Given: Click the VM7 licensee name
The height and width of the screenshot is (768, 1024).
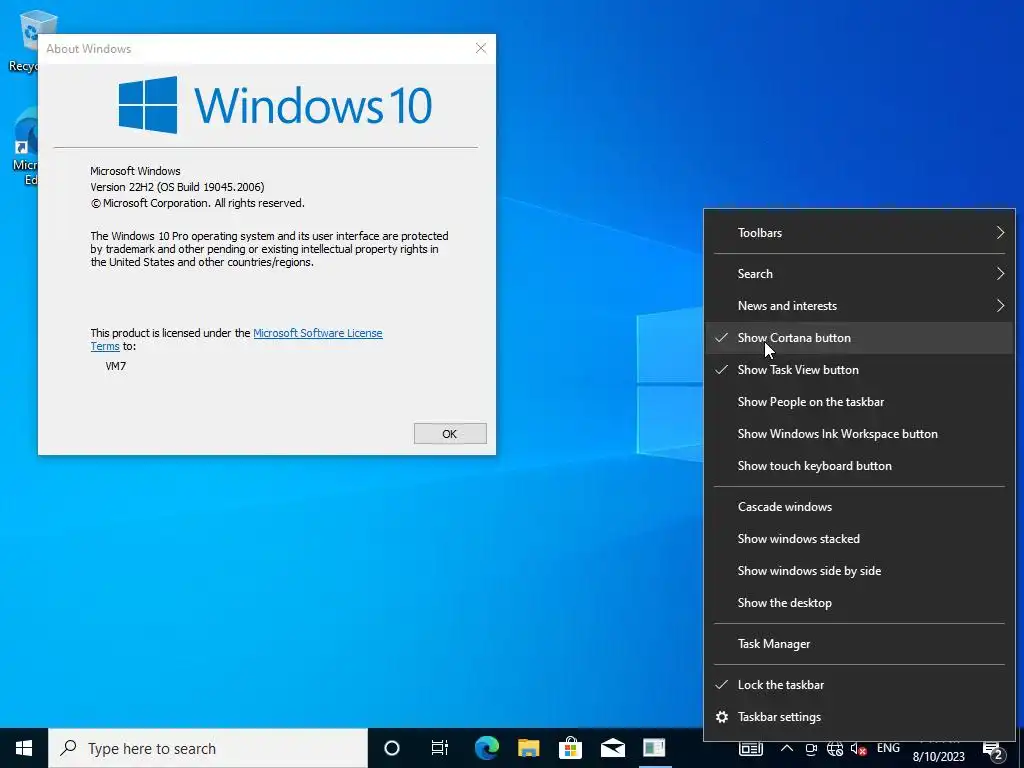Looking at the screenshot, I should tap(116, 366).
